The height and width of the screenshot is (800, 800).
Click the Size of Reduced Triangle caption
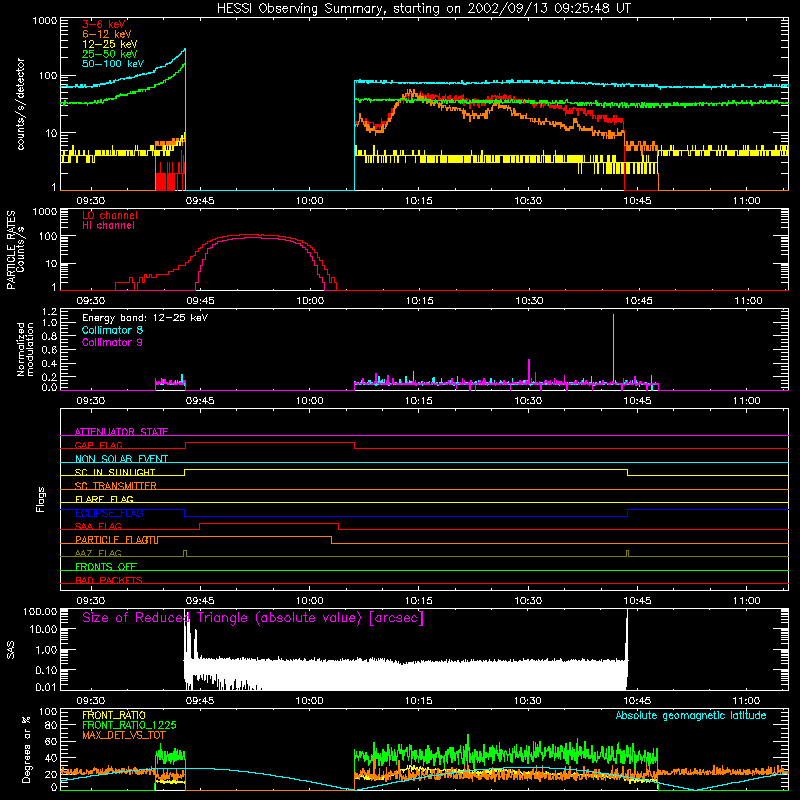(253, 618)
